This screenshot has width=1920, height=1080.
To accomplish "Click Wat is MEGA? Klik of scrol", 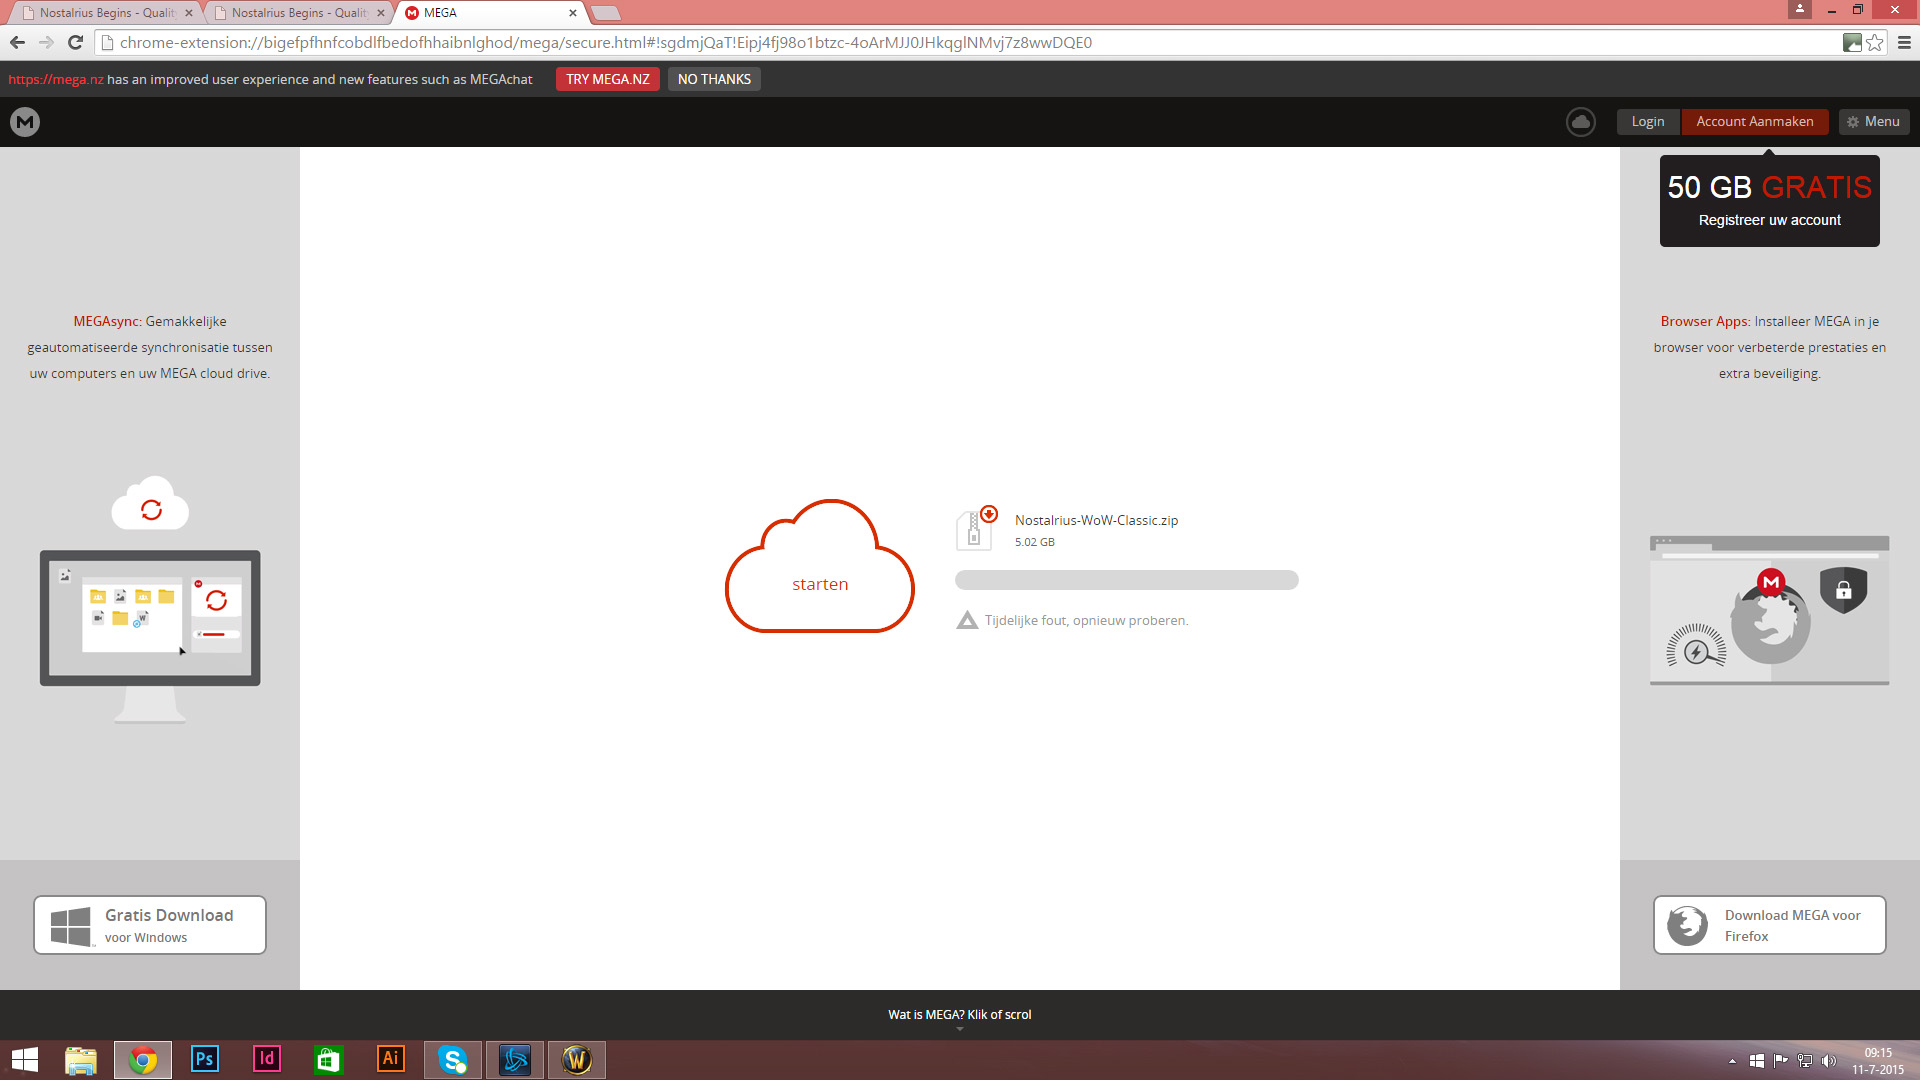I will click(960, 1014).
